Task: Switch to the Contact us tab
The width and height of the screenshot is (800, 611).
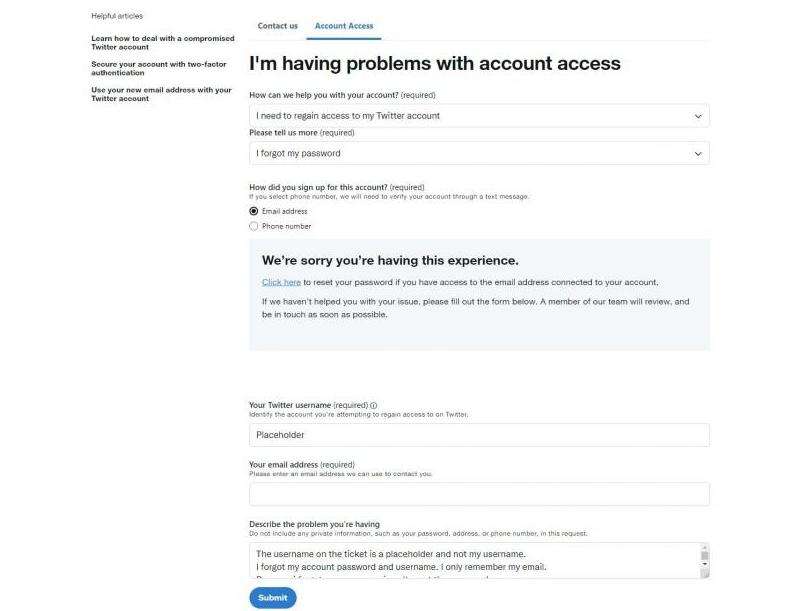Action: pos(278,26)
